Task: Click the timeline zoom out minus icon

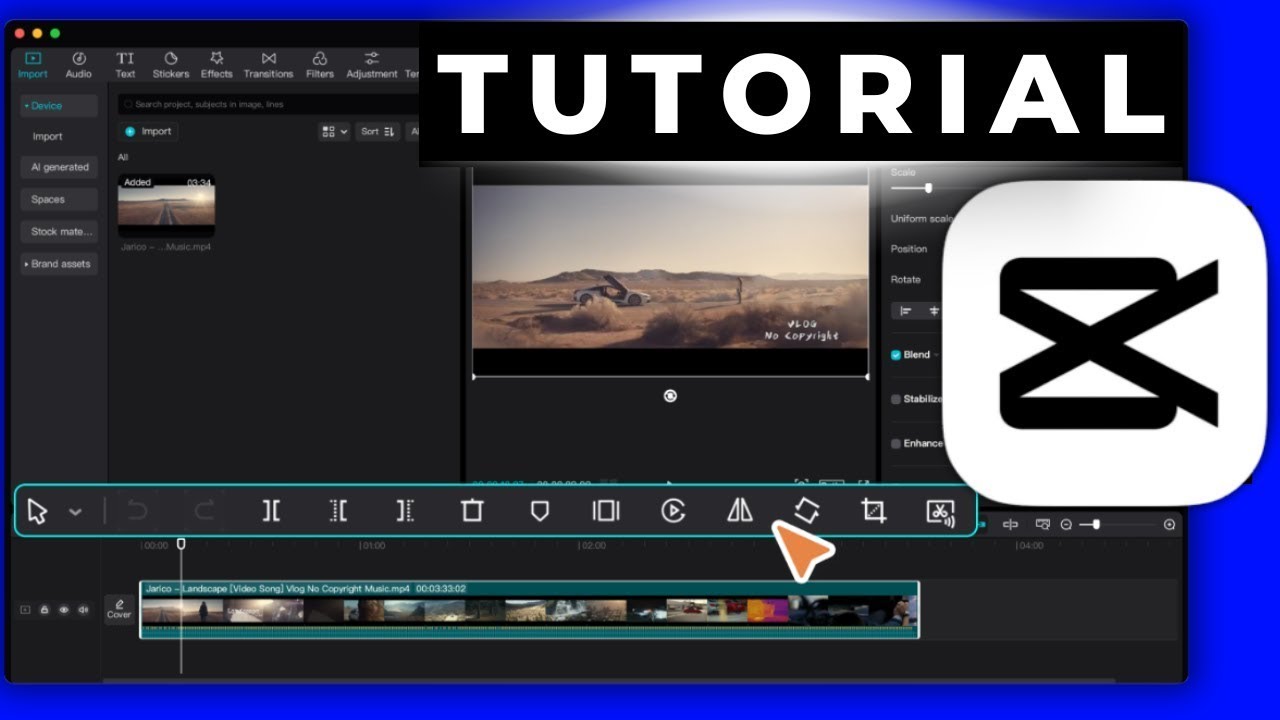Action: [x=1066, y=525]
